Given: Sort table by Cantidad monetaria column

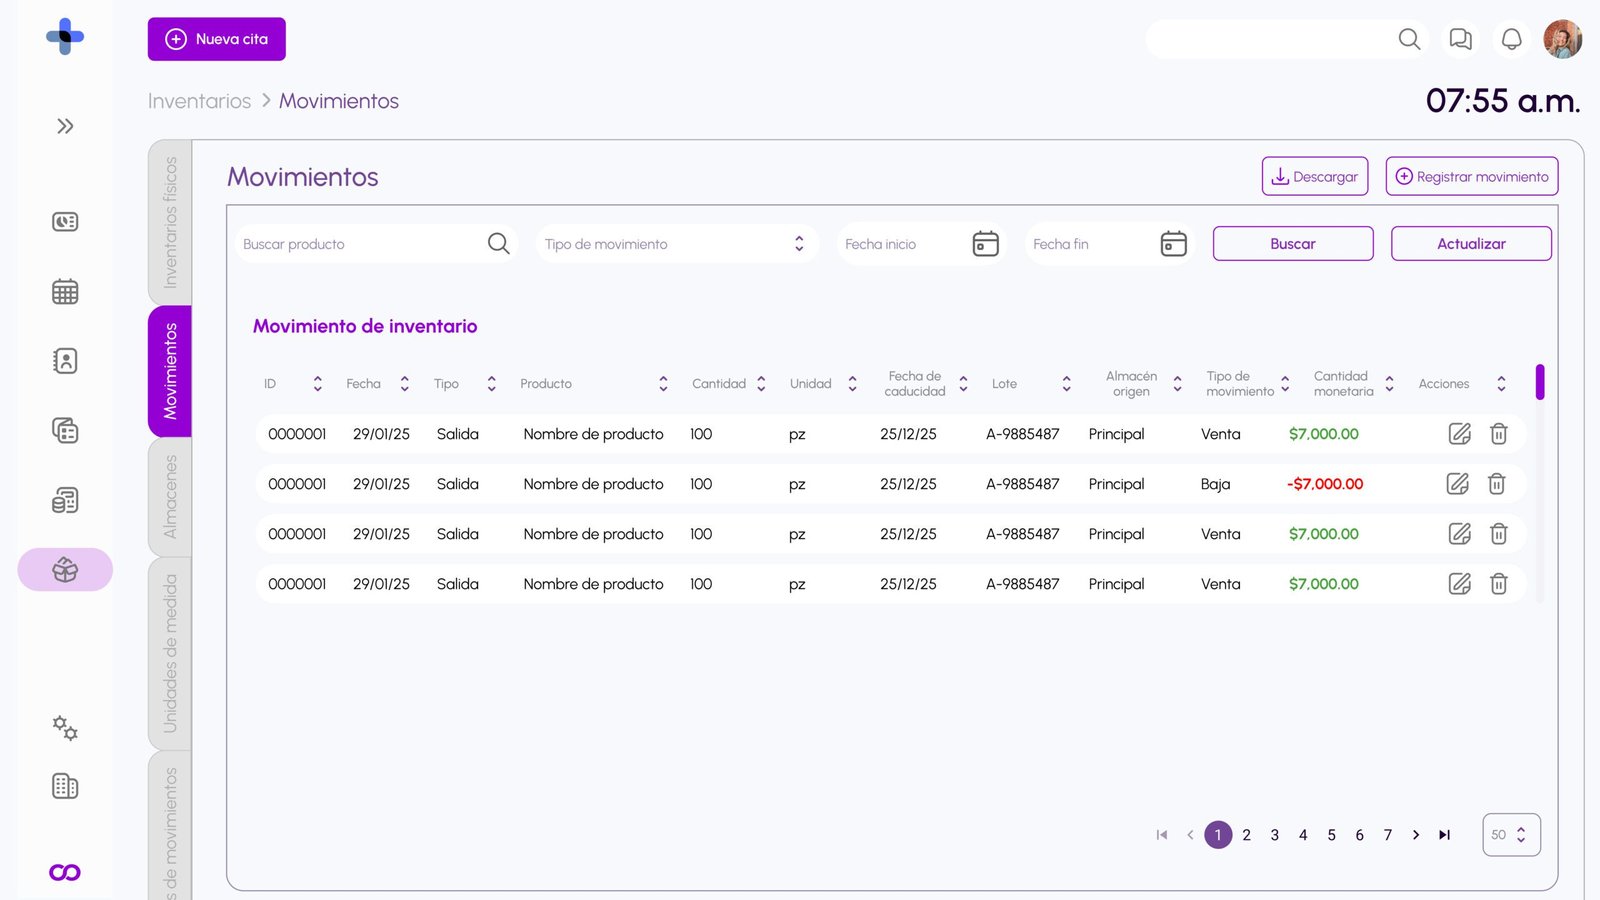Looking at the screenshot, I should [1389, 384].
